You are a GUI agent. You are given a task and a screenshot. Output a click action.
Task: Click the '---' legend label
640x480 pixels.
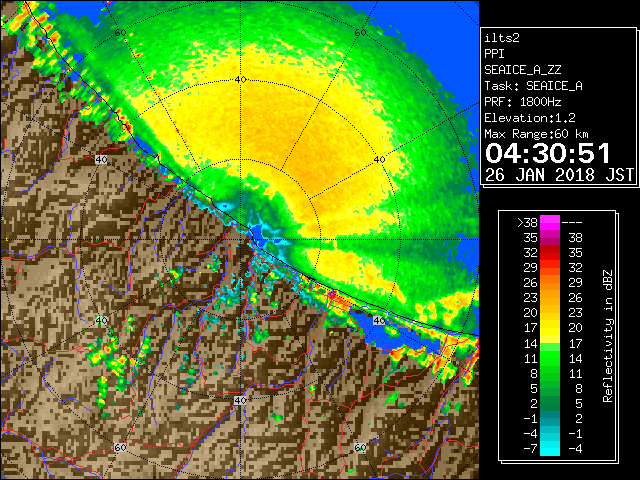click(572, 223)
